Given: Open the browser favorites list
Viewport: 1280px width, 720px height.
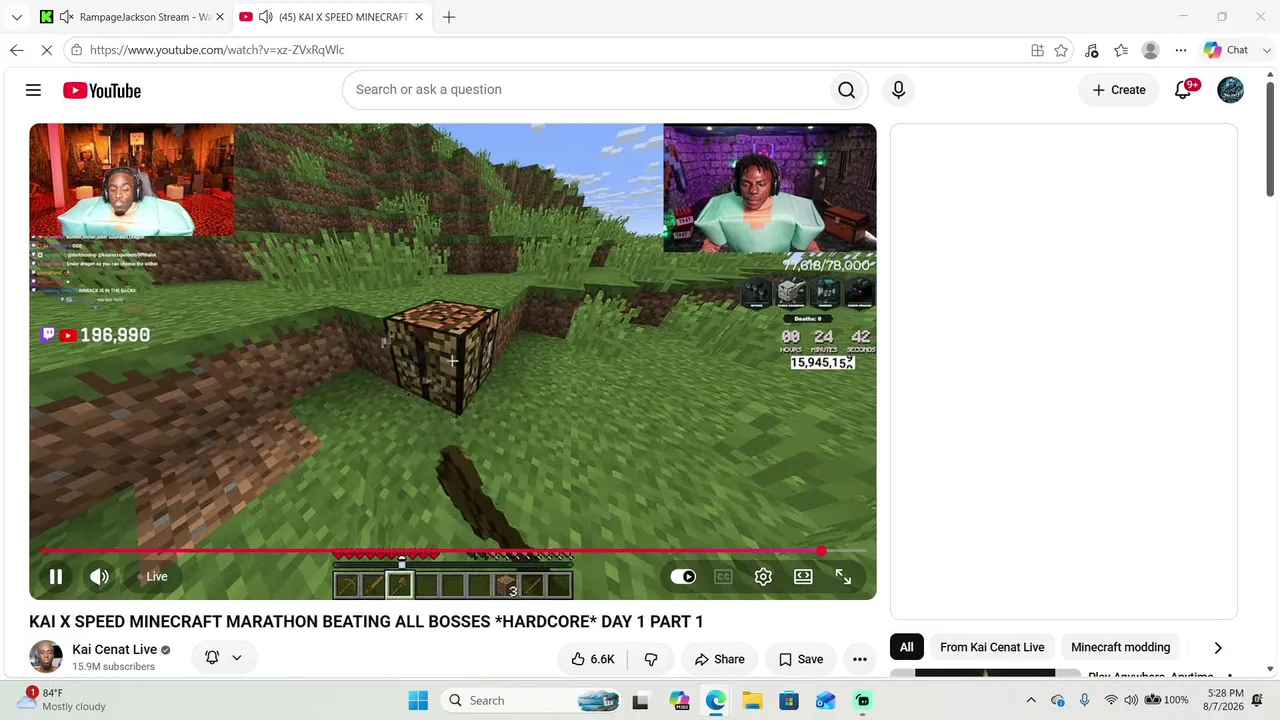Looking at the screenshot, I should (1121, 50).
